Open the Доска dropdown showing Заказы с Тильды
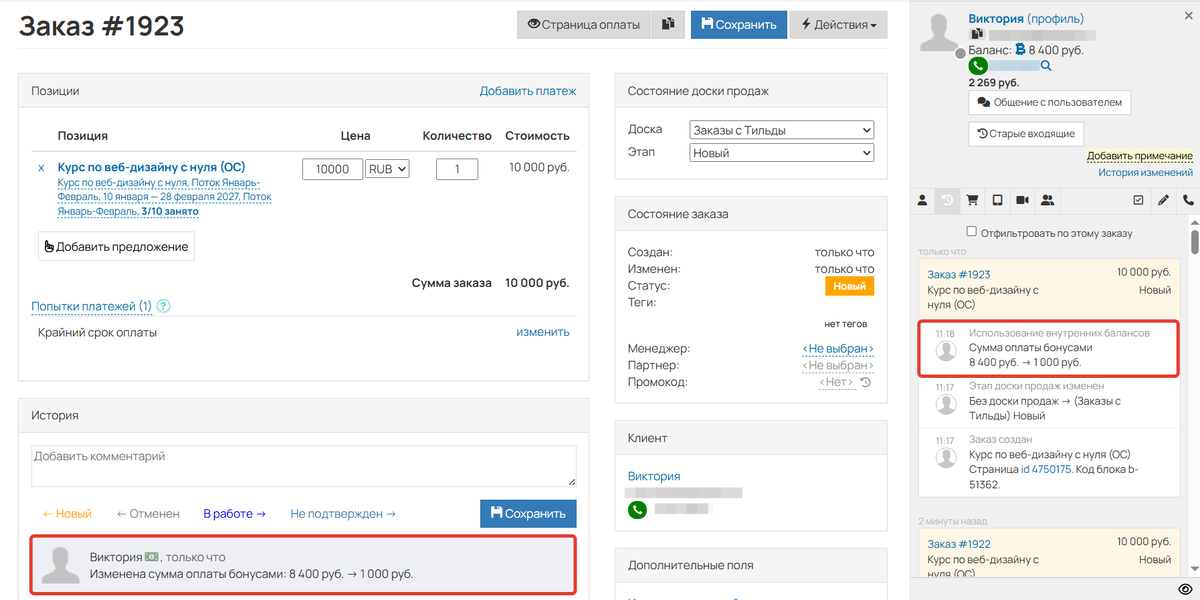 [782, 130]
